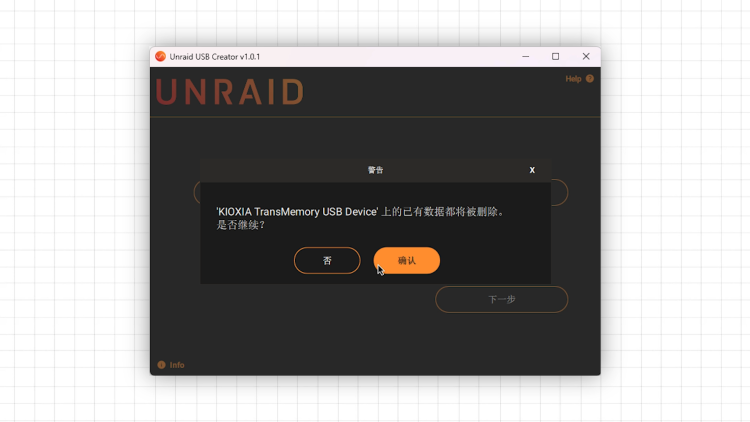Click the Info circle icon
The height and width of the screenshot is (422, 750).
[x=161, y=365]
